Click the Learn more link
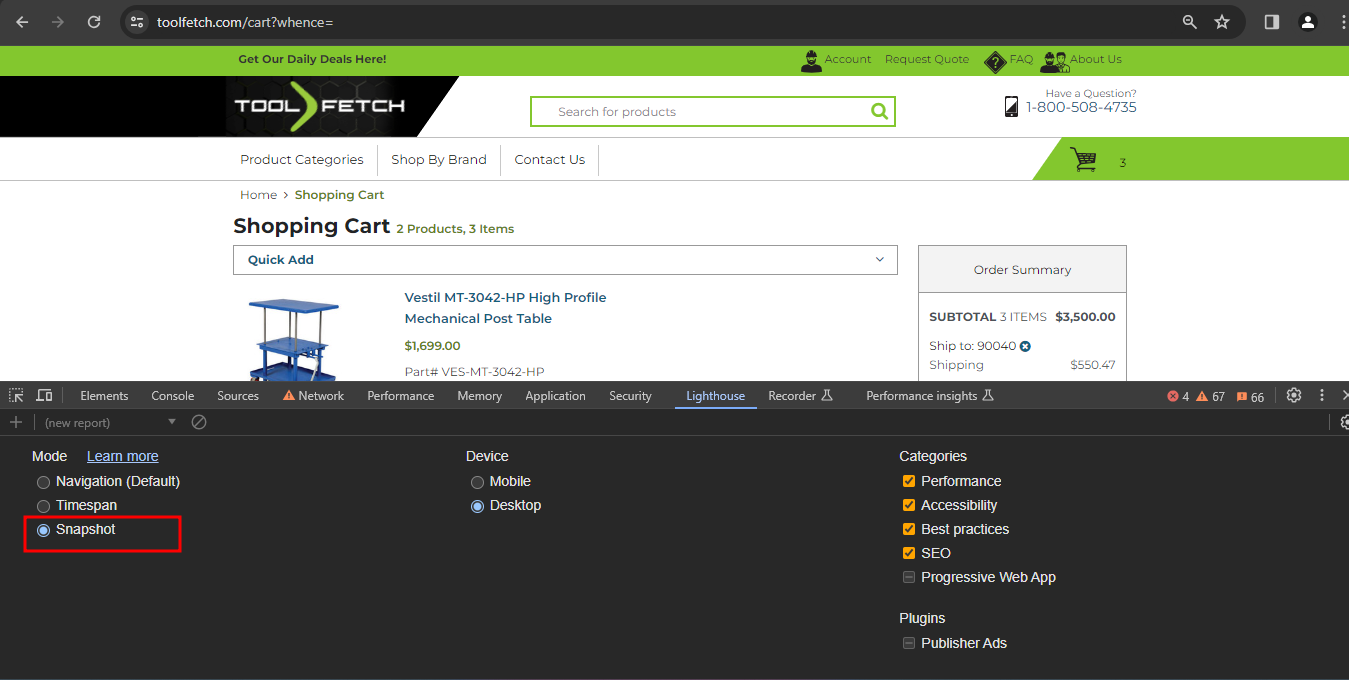The width and height of the screenshot is (1349, 680). pos(122,456)
